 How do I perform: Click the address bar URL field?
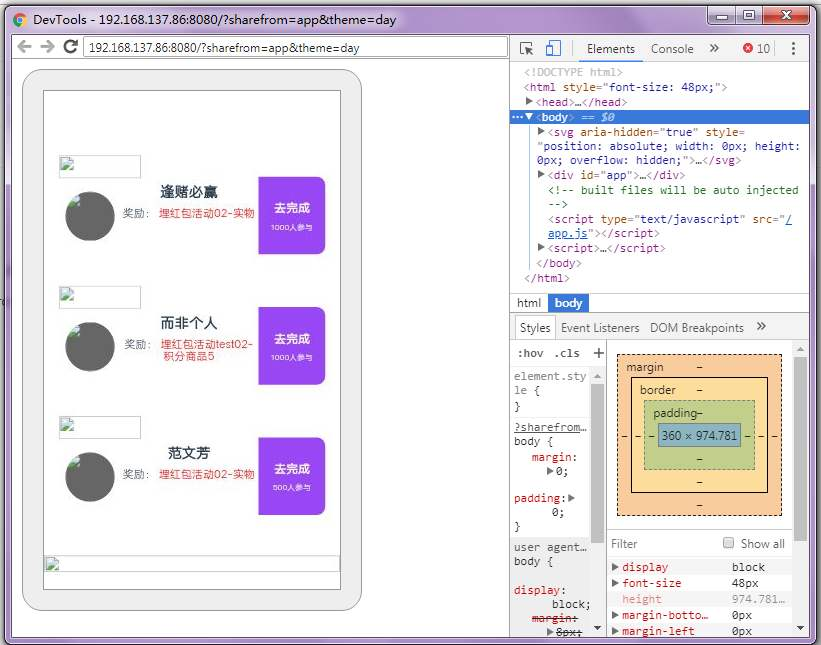[295, 48]
